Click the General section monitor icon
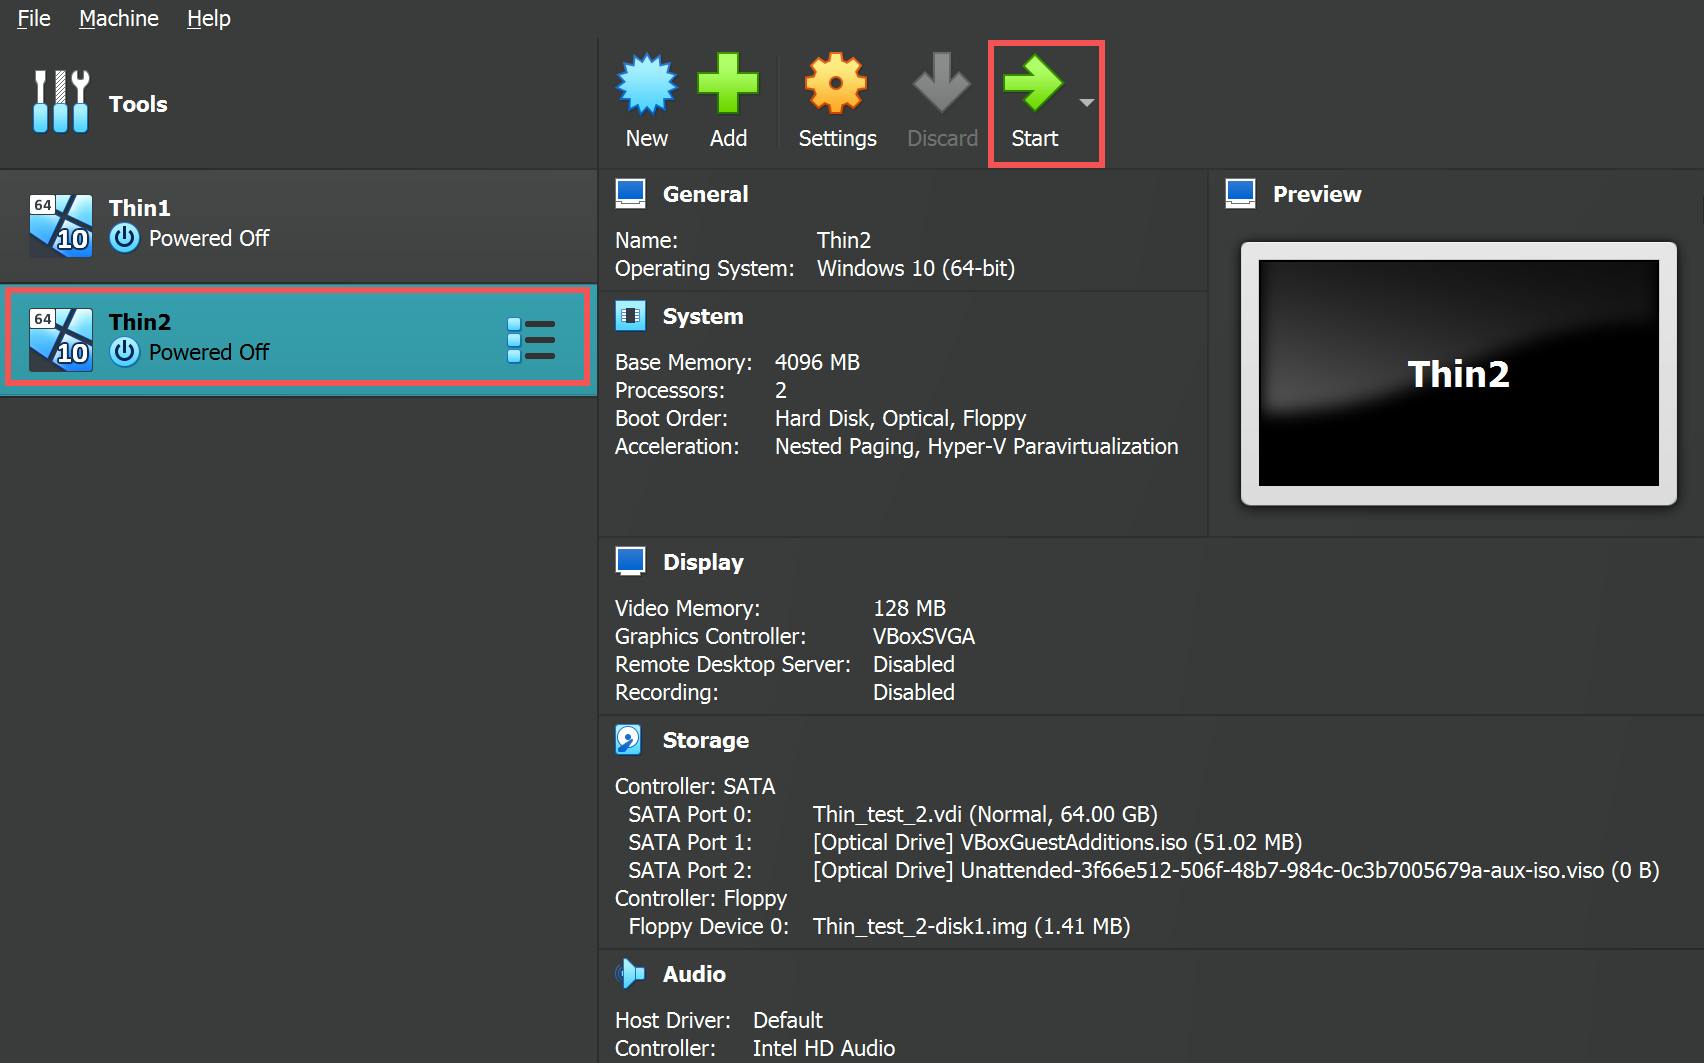This screenshot has height=1063, width=1704. [630, 193]
